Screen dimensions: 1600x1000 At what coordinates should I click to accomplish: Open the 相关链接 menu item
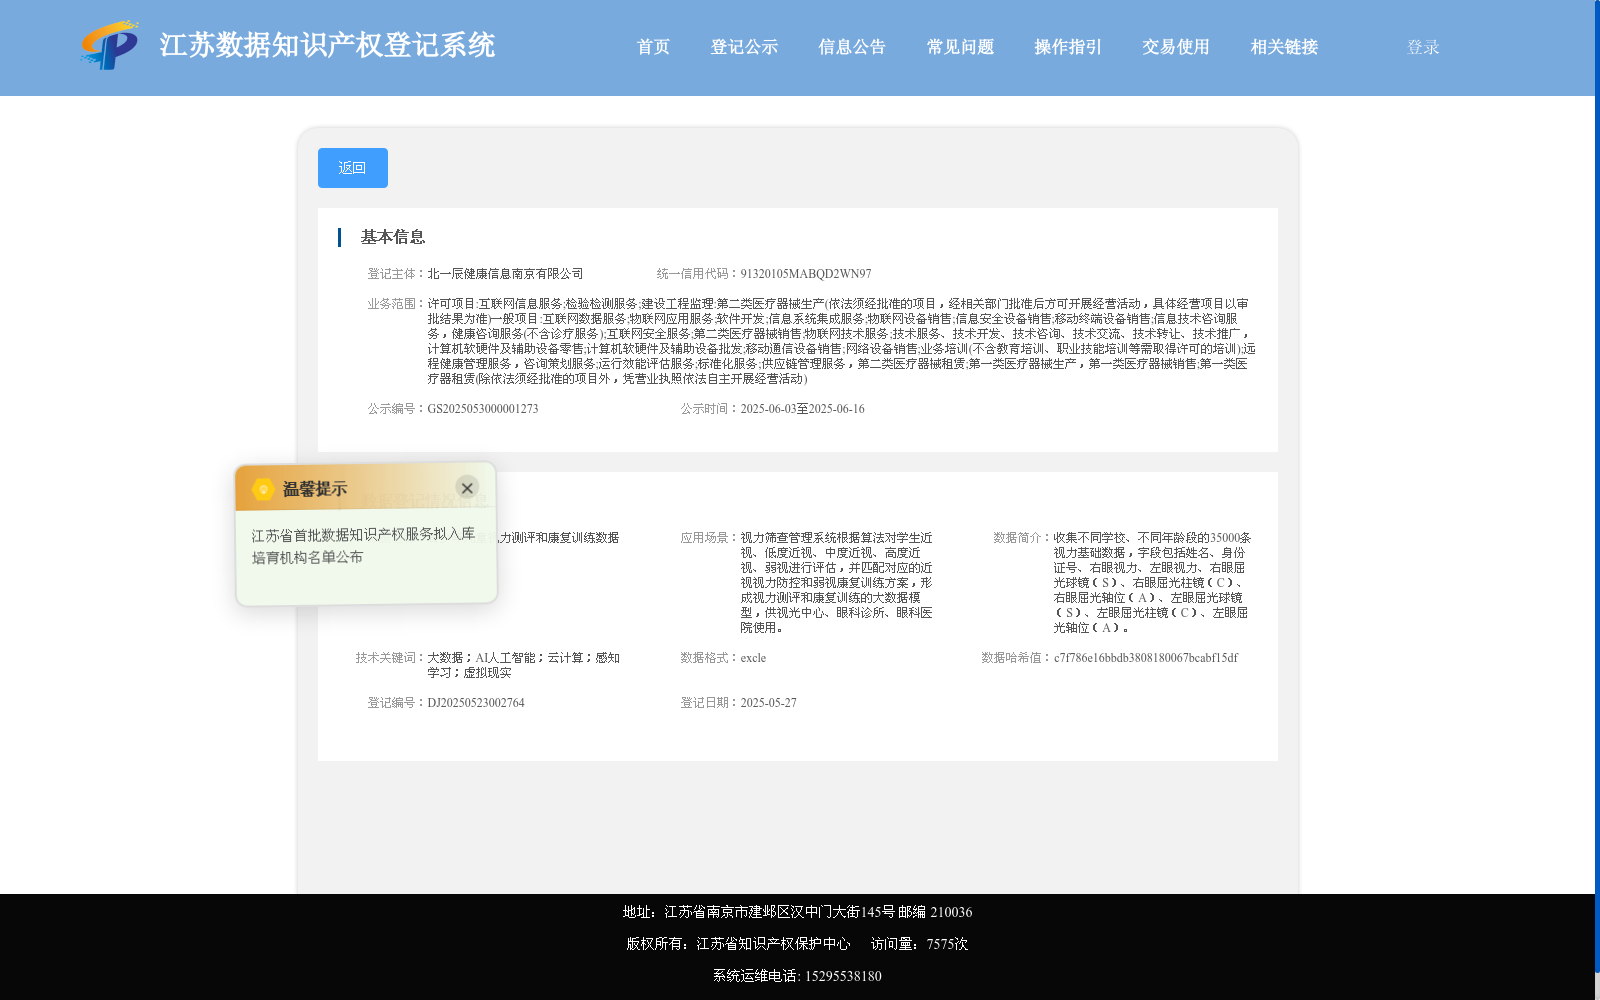pyautogui.click(x=1284, y=47)
